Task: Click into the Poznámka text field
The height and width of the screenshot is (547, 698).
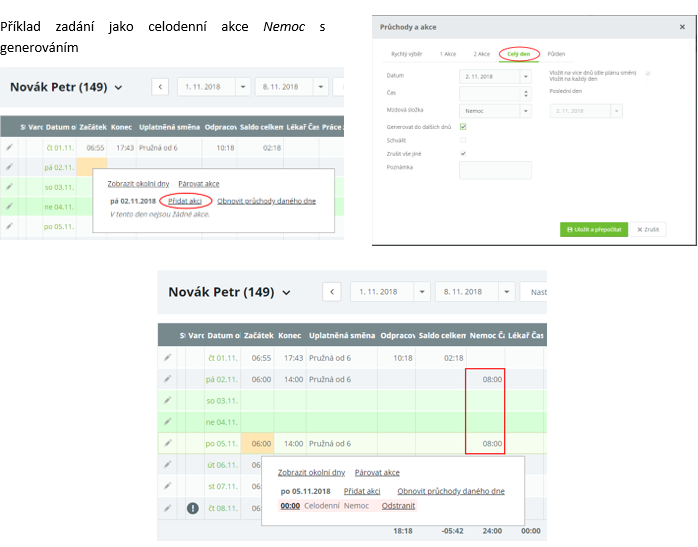Action: click(495, 171)
